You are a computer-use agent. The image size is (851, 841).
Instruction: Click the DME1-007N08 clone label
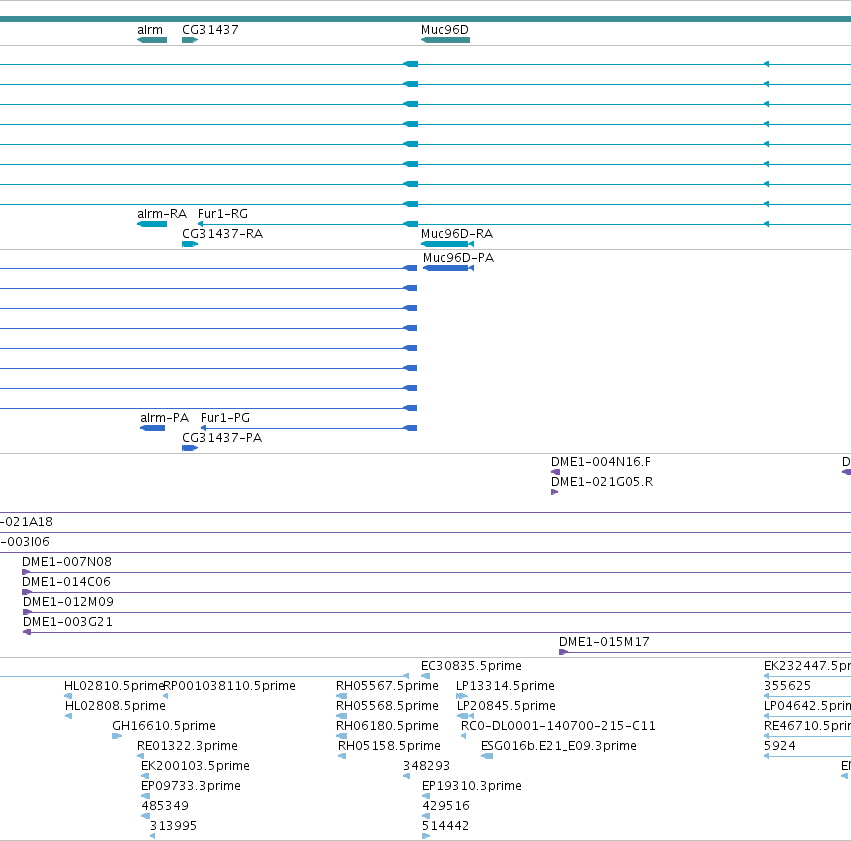click(x=67, y=562)
